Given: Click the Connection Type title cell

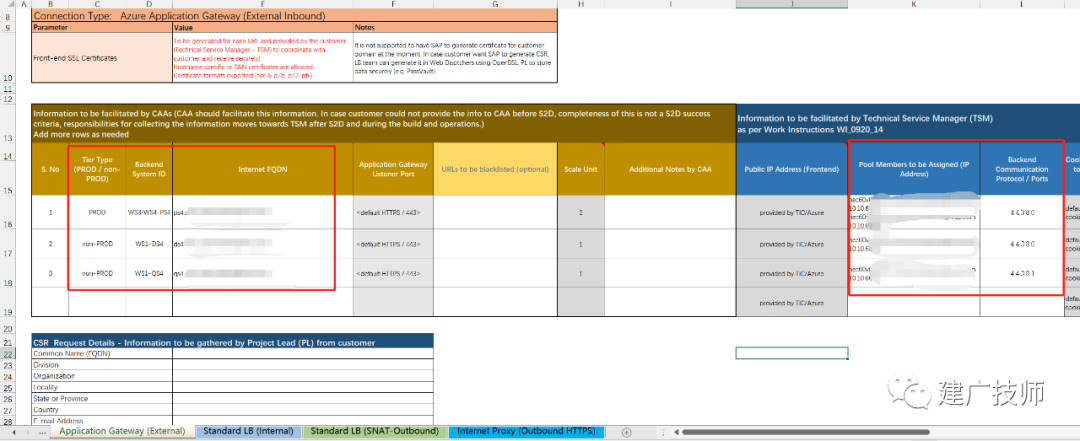Looking at the screenshot, I should pos(295,16).
